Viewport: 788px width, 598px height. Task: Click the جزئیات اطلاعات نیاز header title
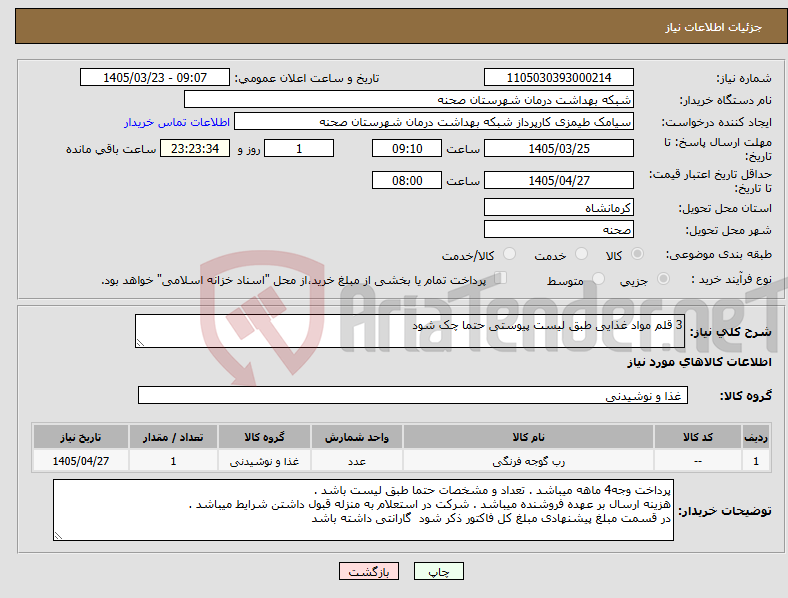714,27
